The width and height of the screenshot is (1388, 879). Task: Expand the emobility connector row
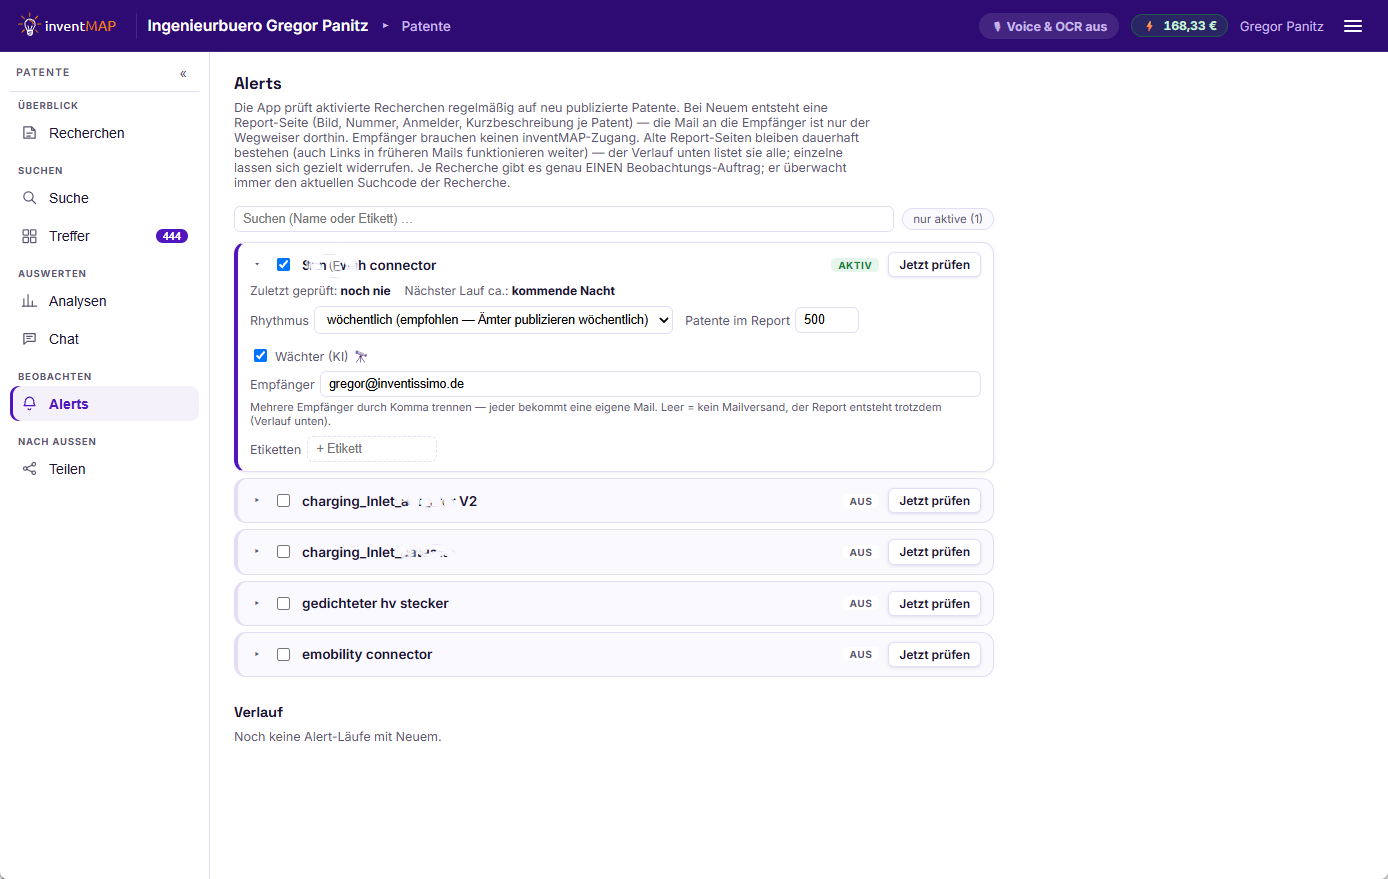pyautogui.click(x=257, y=654)
